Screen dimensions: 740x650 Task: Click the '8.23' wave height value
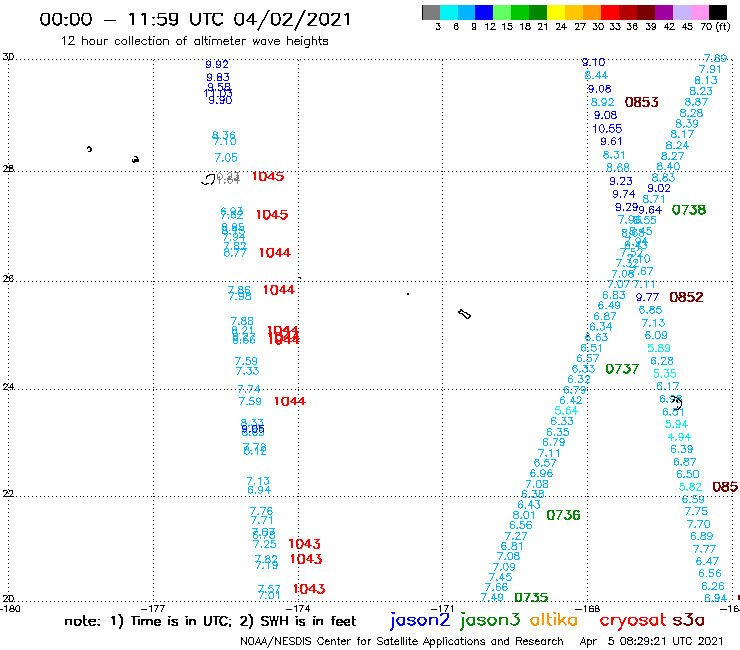(701, 91)
